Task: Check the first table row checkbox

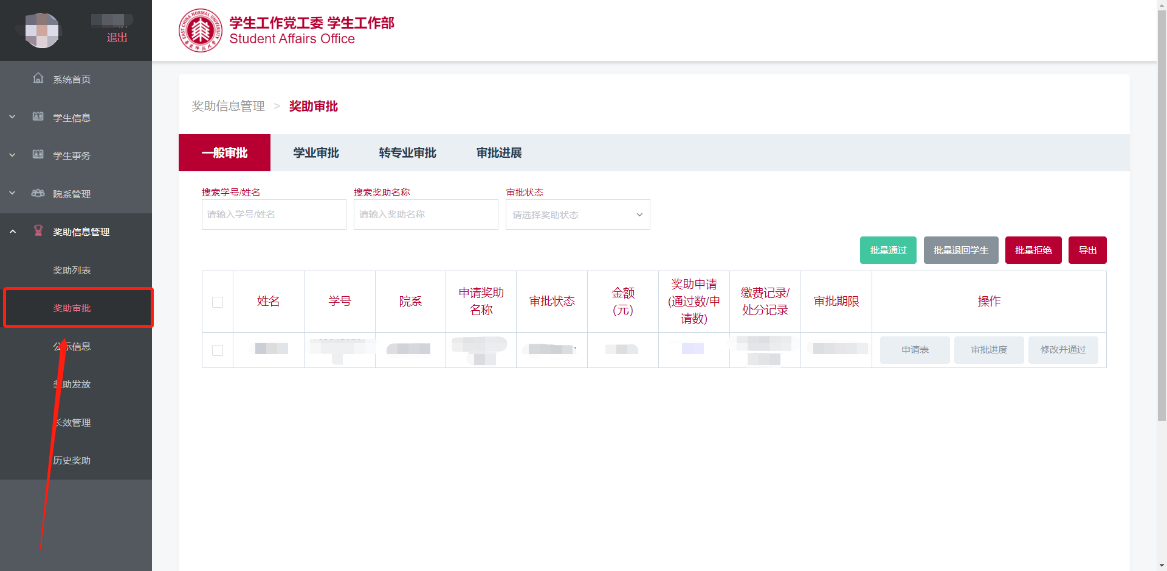Action: click(x=217, y=350)
